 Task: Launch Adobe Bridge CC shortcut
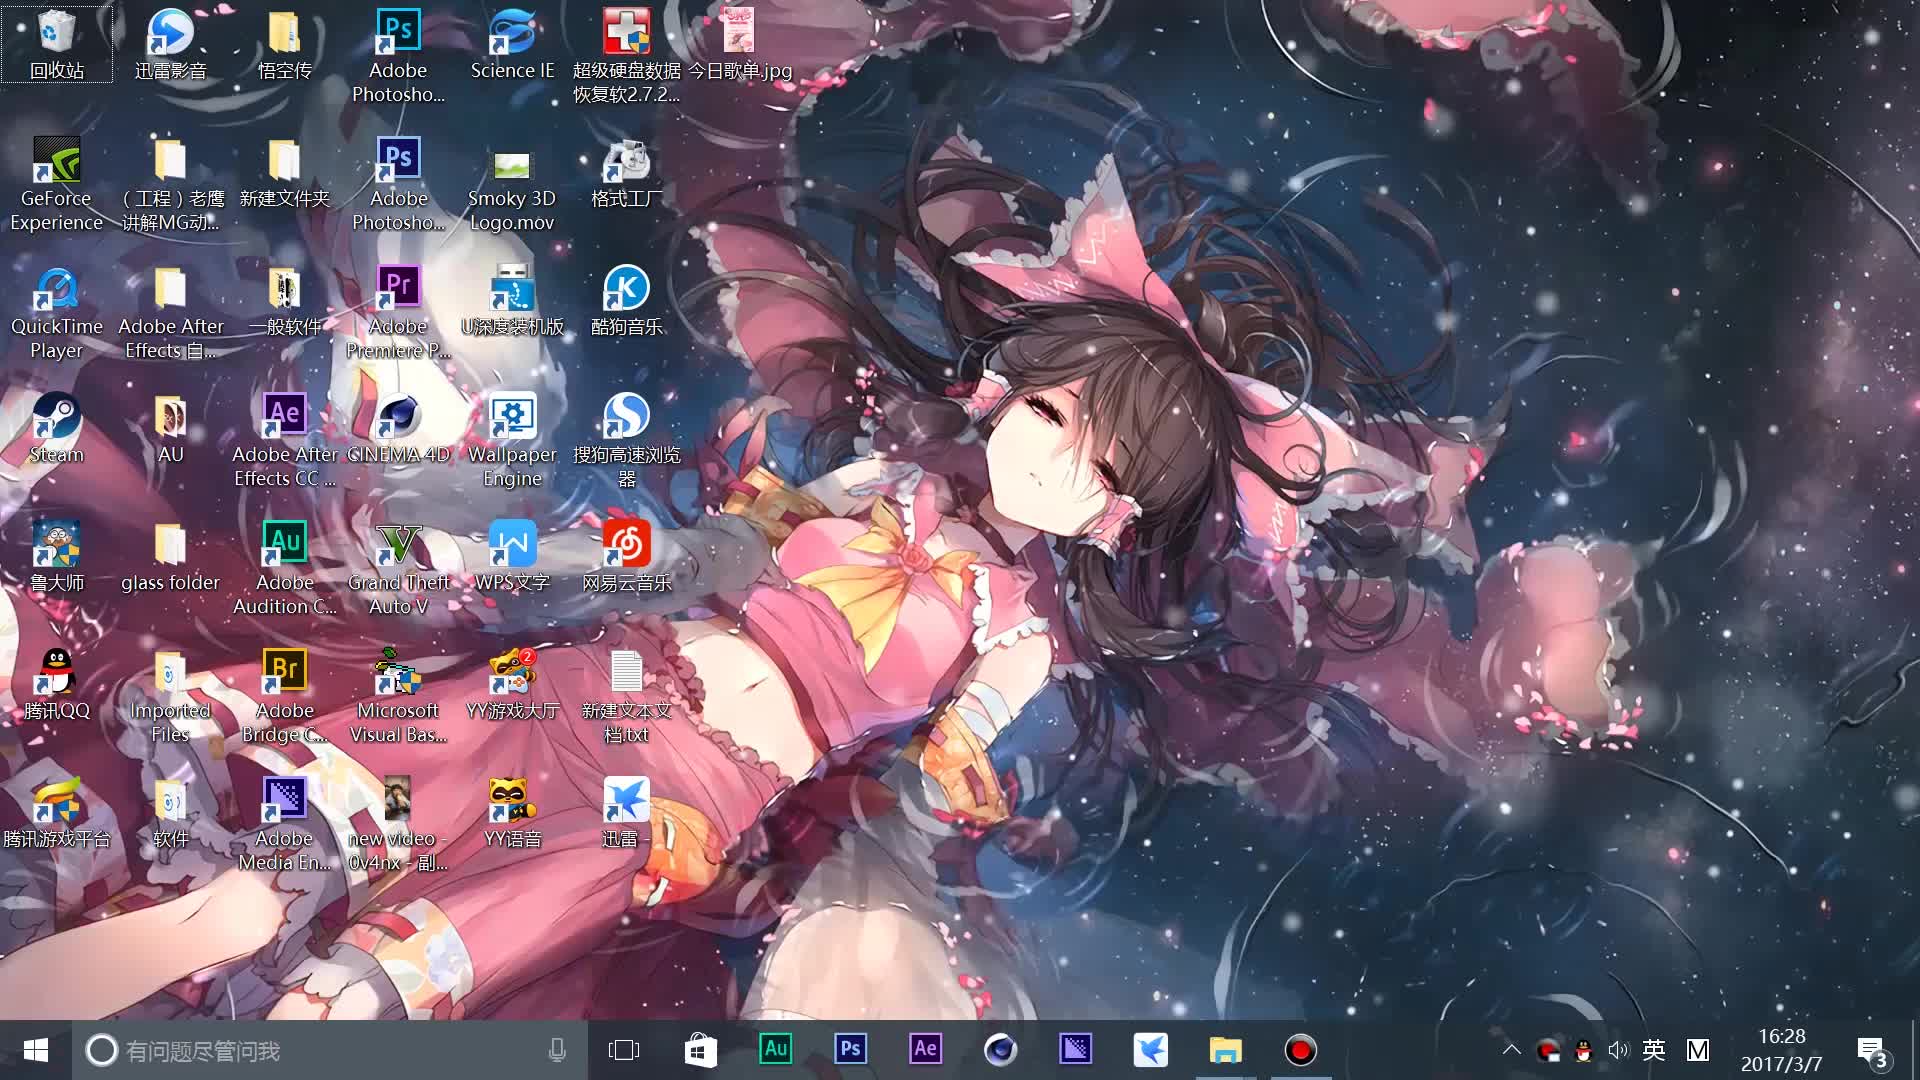[x=284, y=696]
